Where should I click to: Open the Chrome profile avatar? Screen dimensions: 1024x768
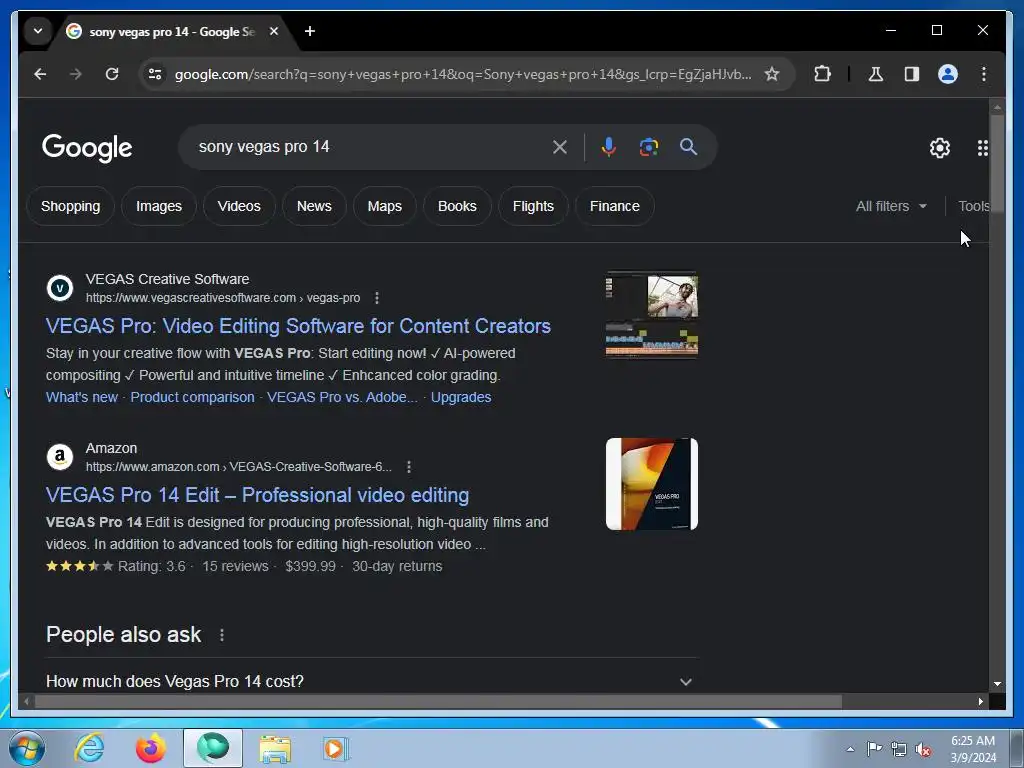[x=948, y=74]
